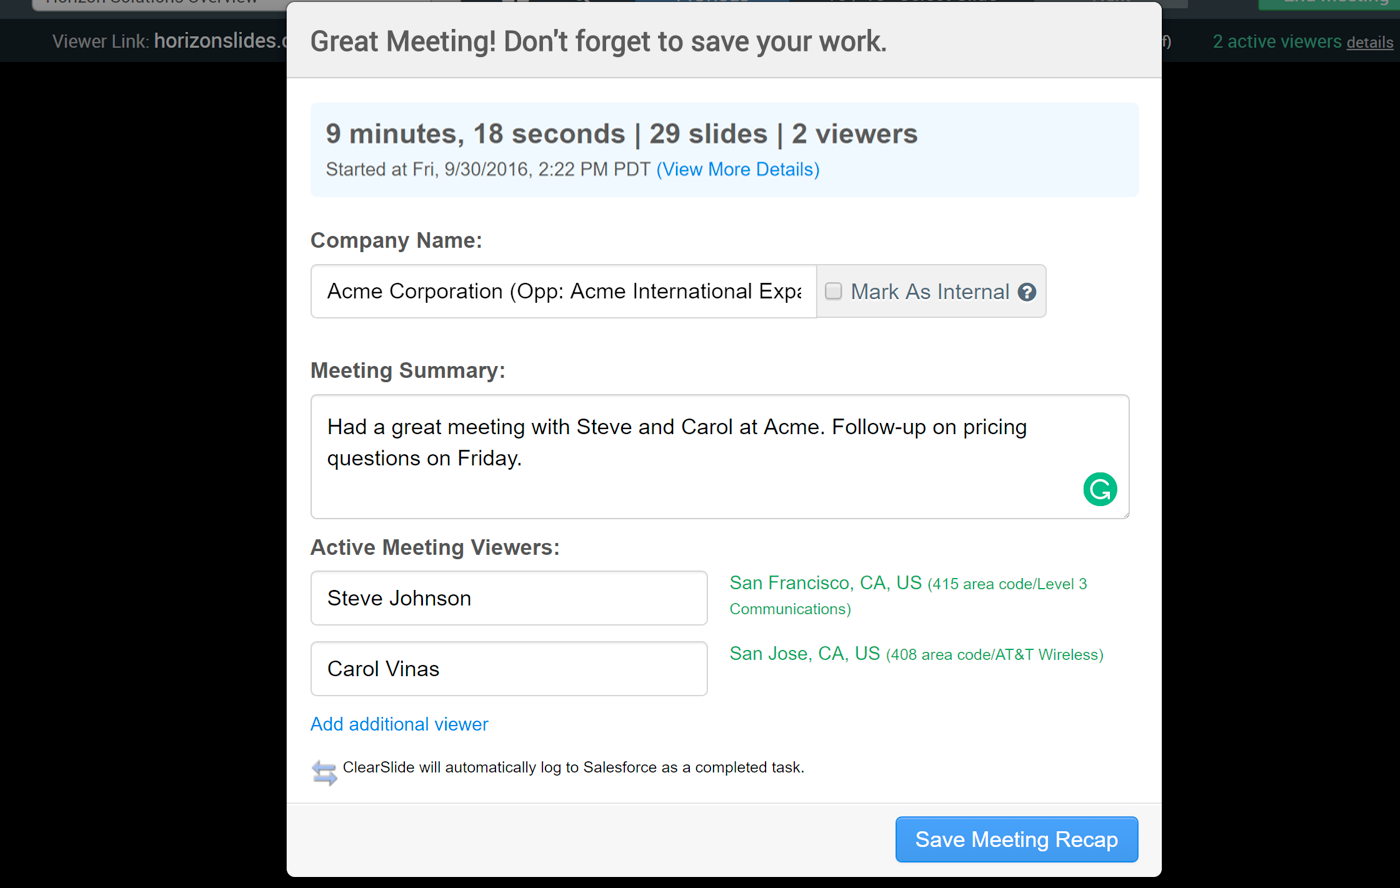Edit the Carol Vinas viewer name field

point(509,669)
